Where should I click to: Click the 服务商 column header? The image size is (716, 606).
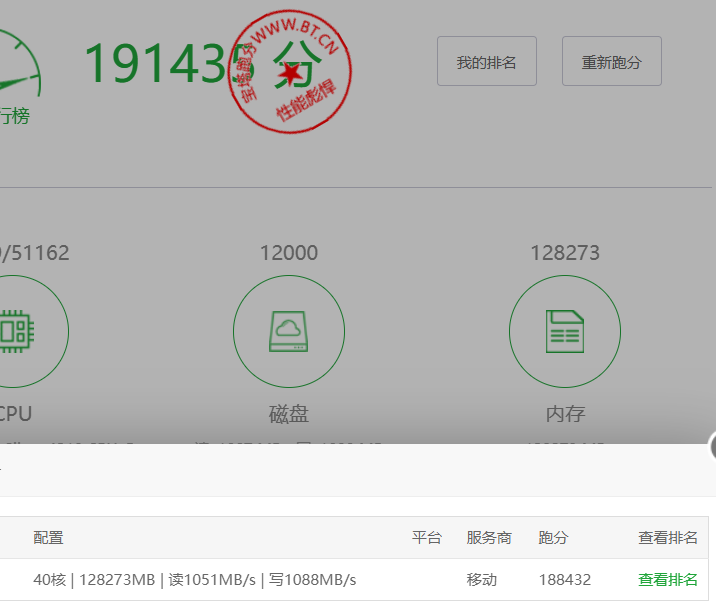click(489, 537)
